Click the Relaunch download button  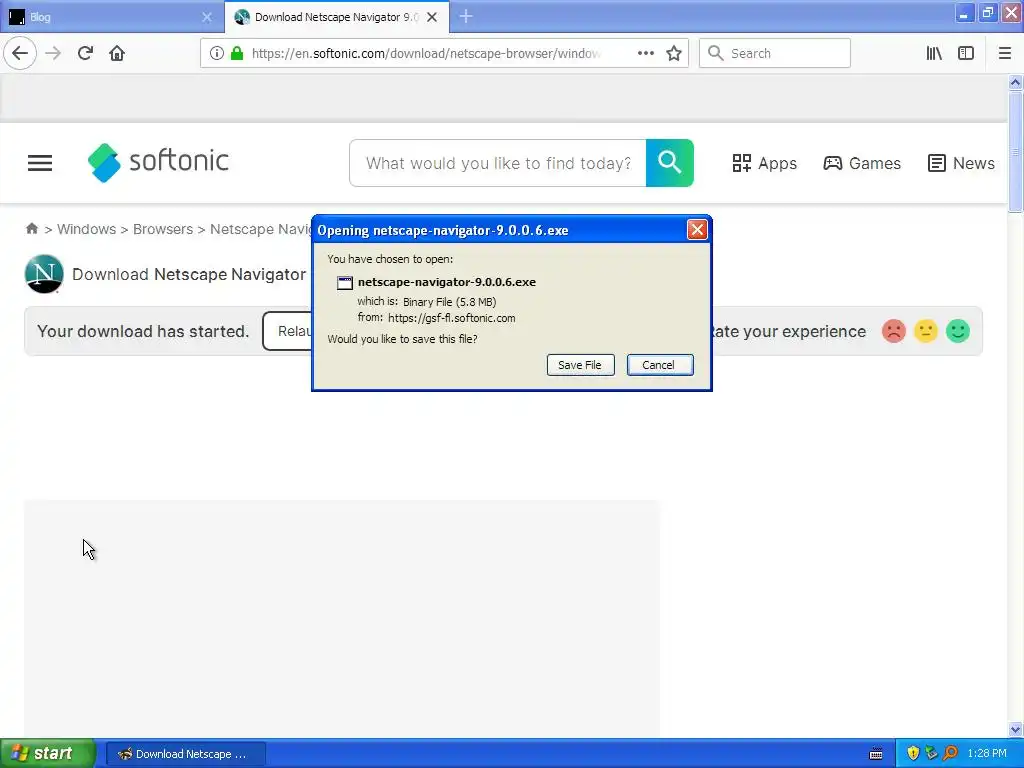coord(288,331)
